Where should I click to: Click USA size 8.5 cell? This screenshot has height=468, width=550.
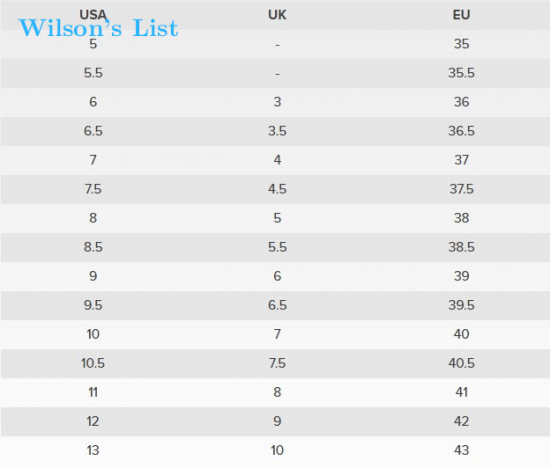click(93, 247)
